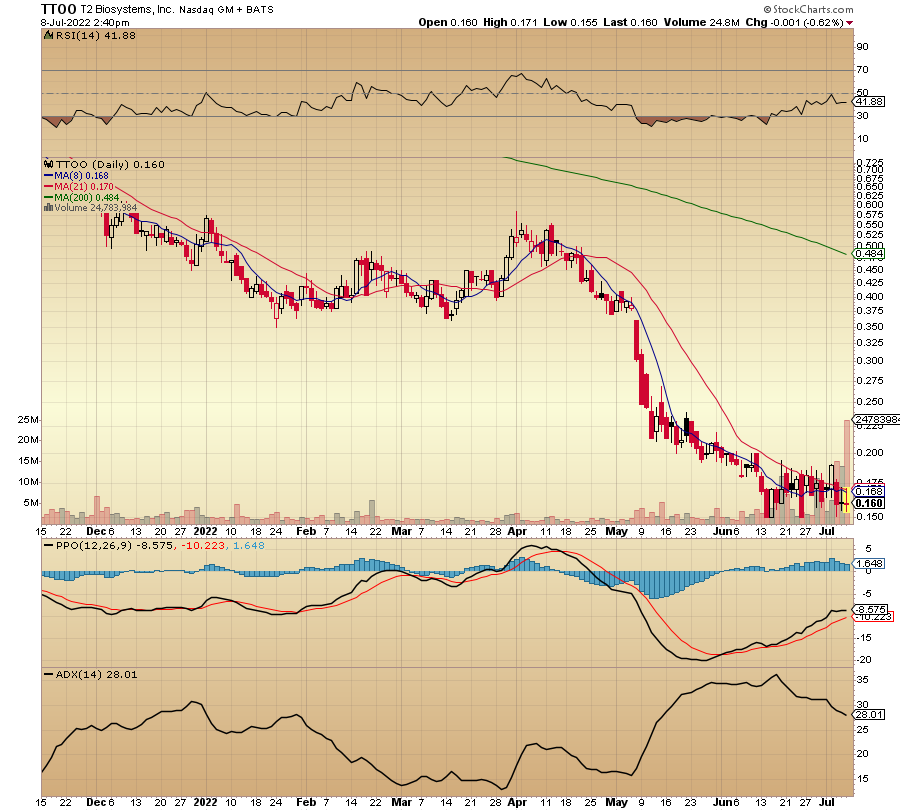Screen dimensions: 900x811
Task: Click the 5M volume axis label
Action: pyautogui.click(x=31, y=503)
